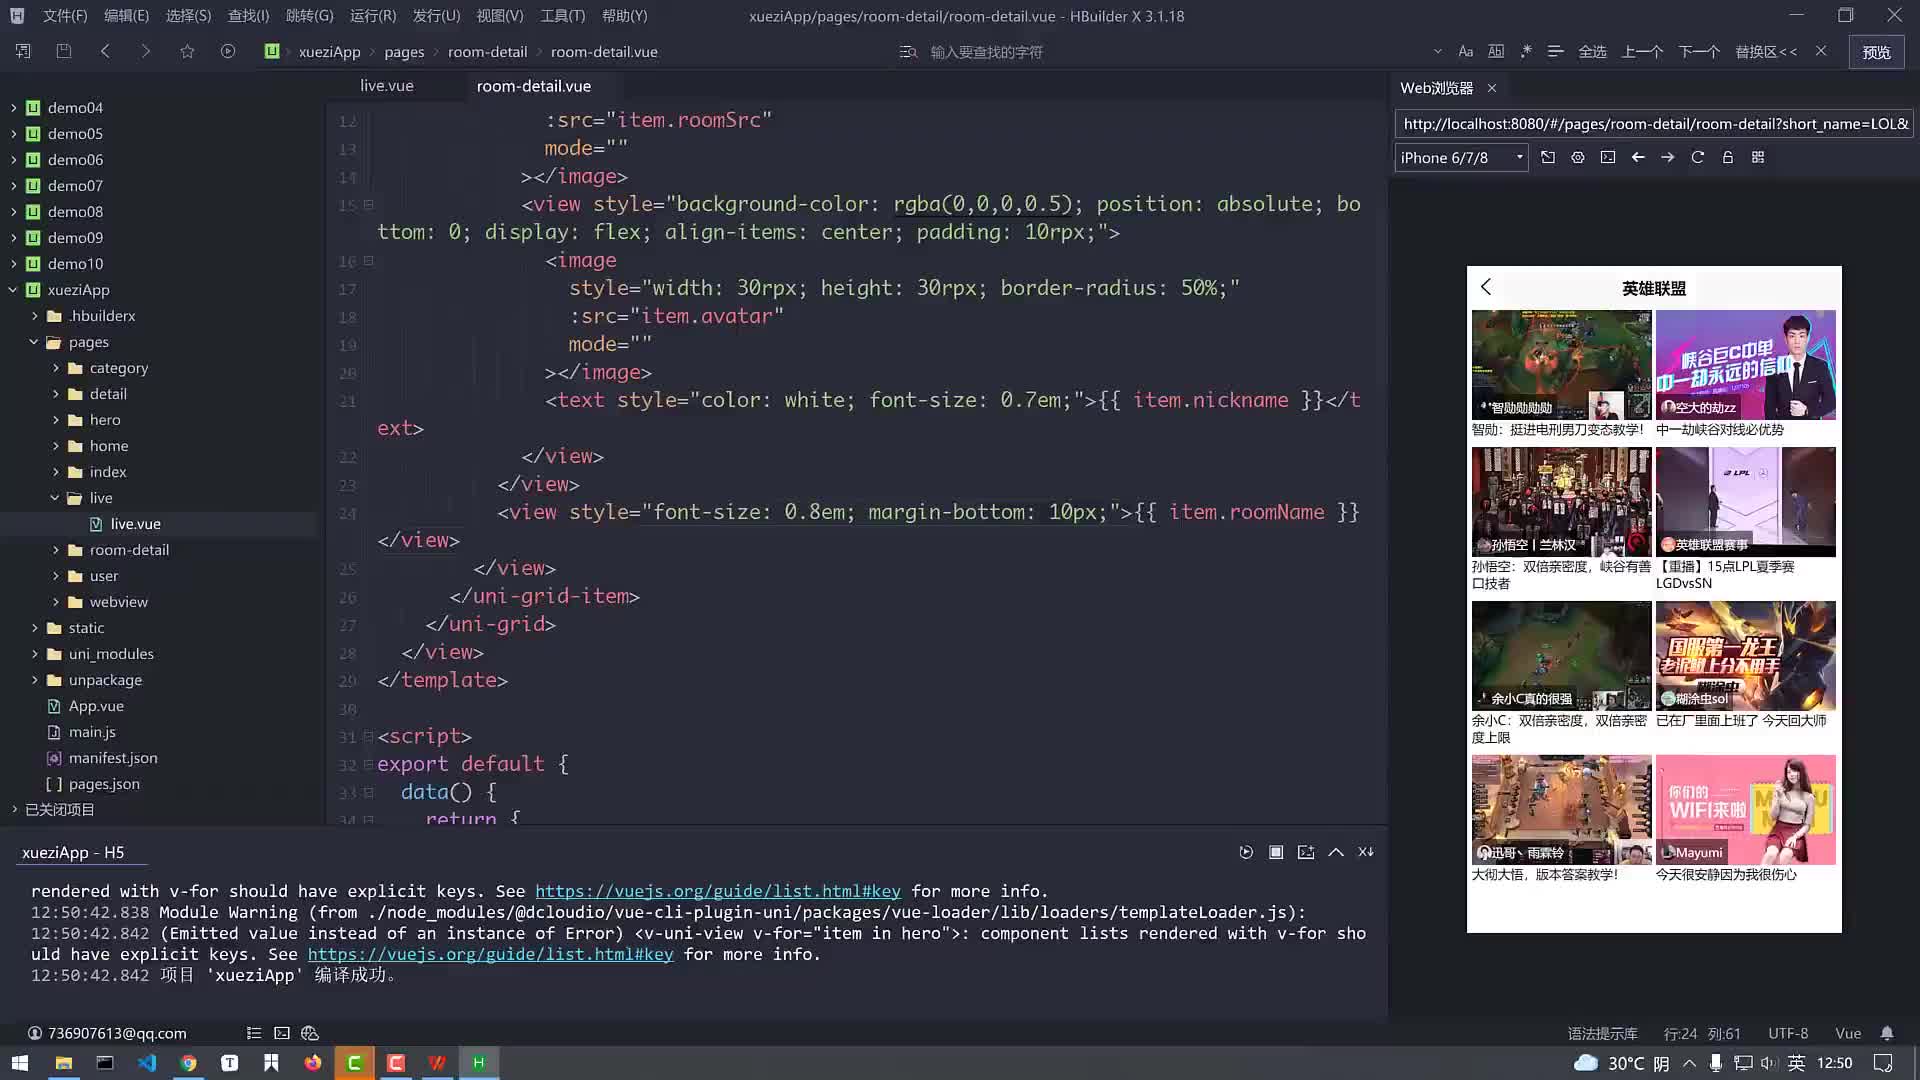Open browser settings gear icon

click(1578, 157)
